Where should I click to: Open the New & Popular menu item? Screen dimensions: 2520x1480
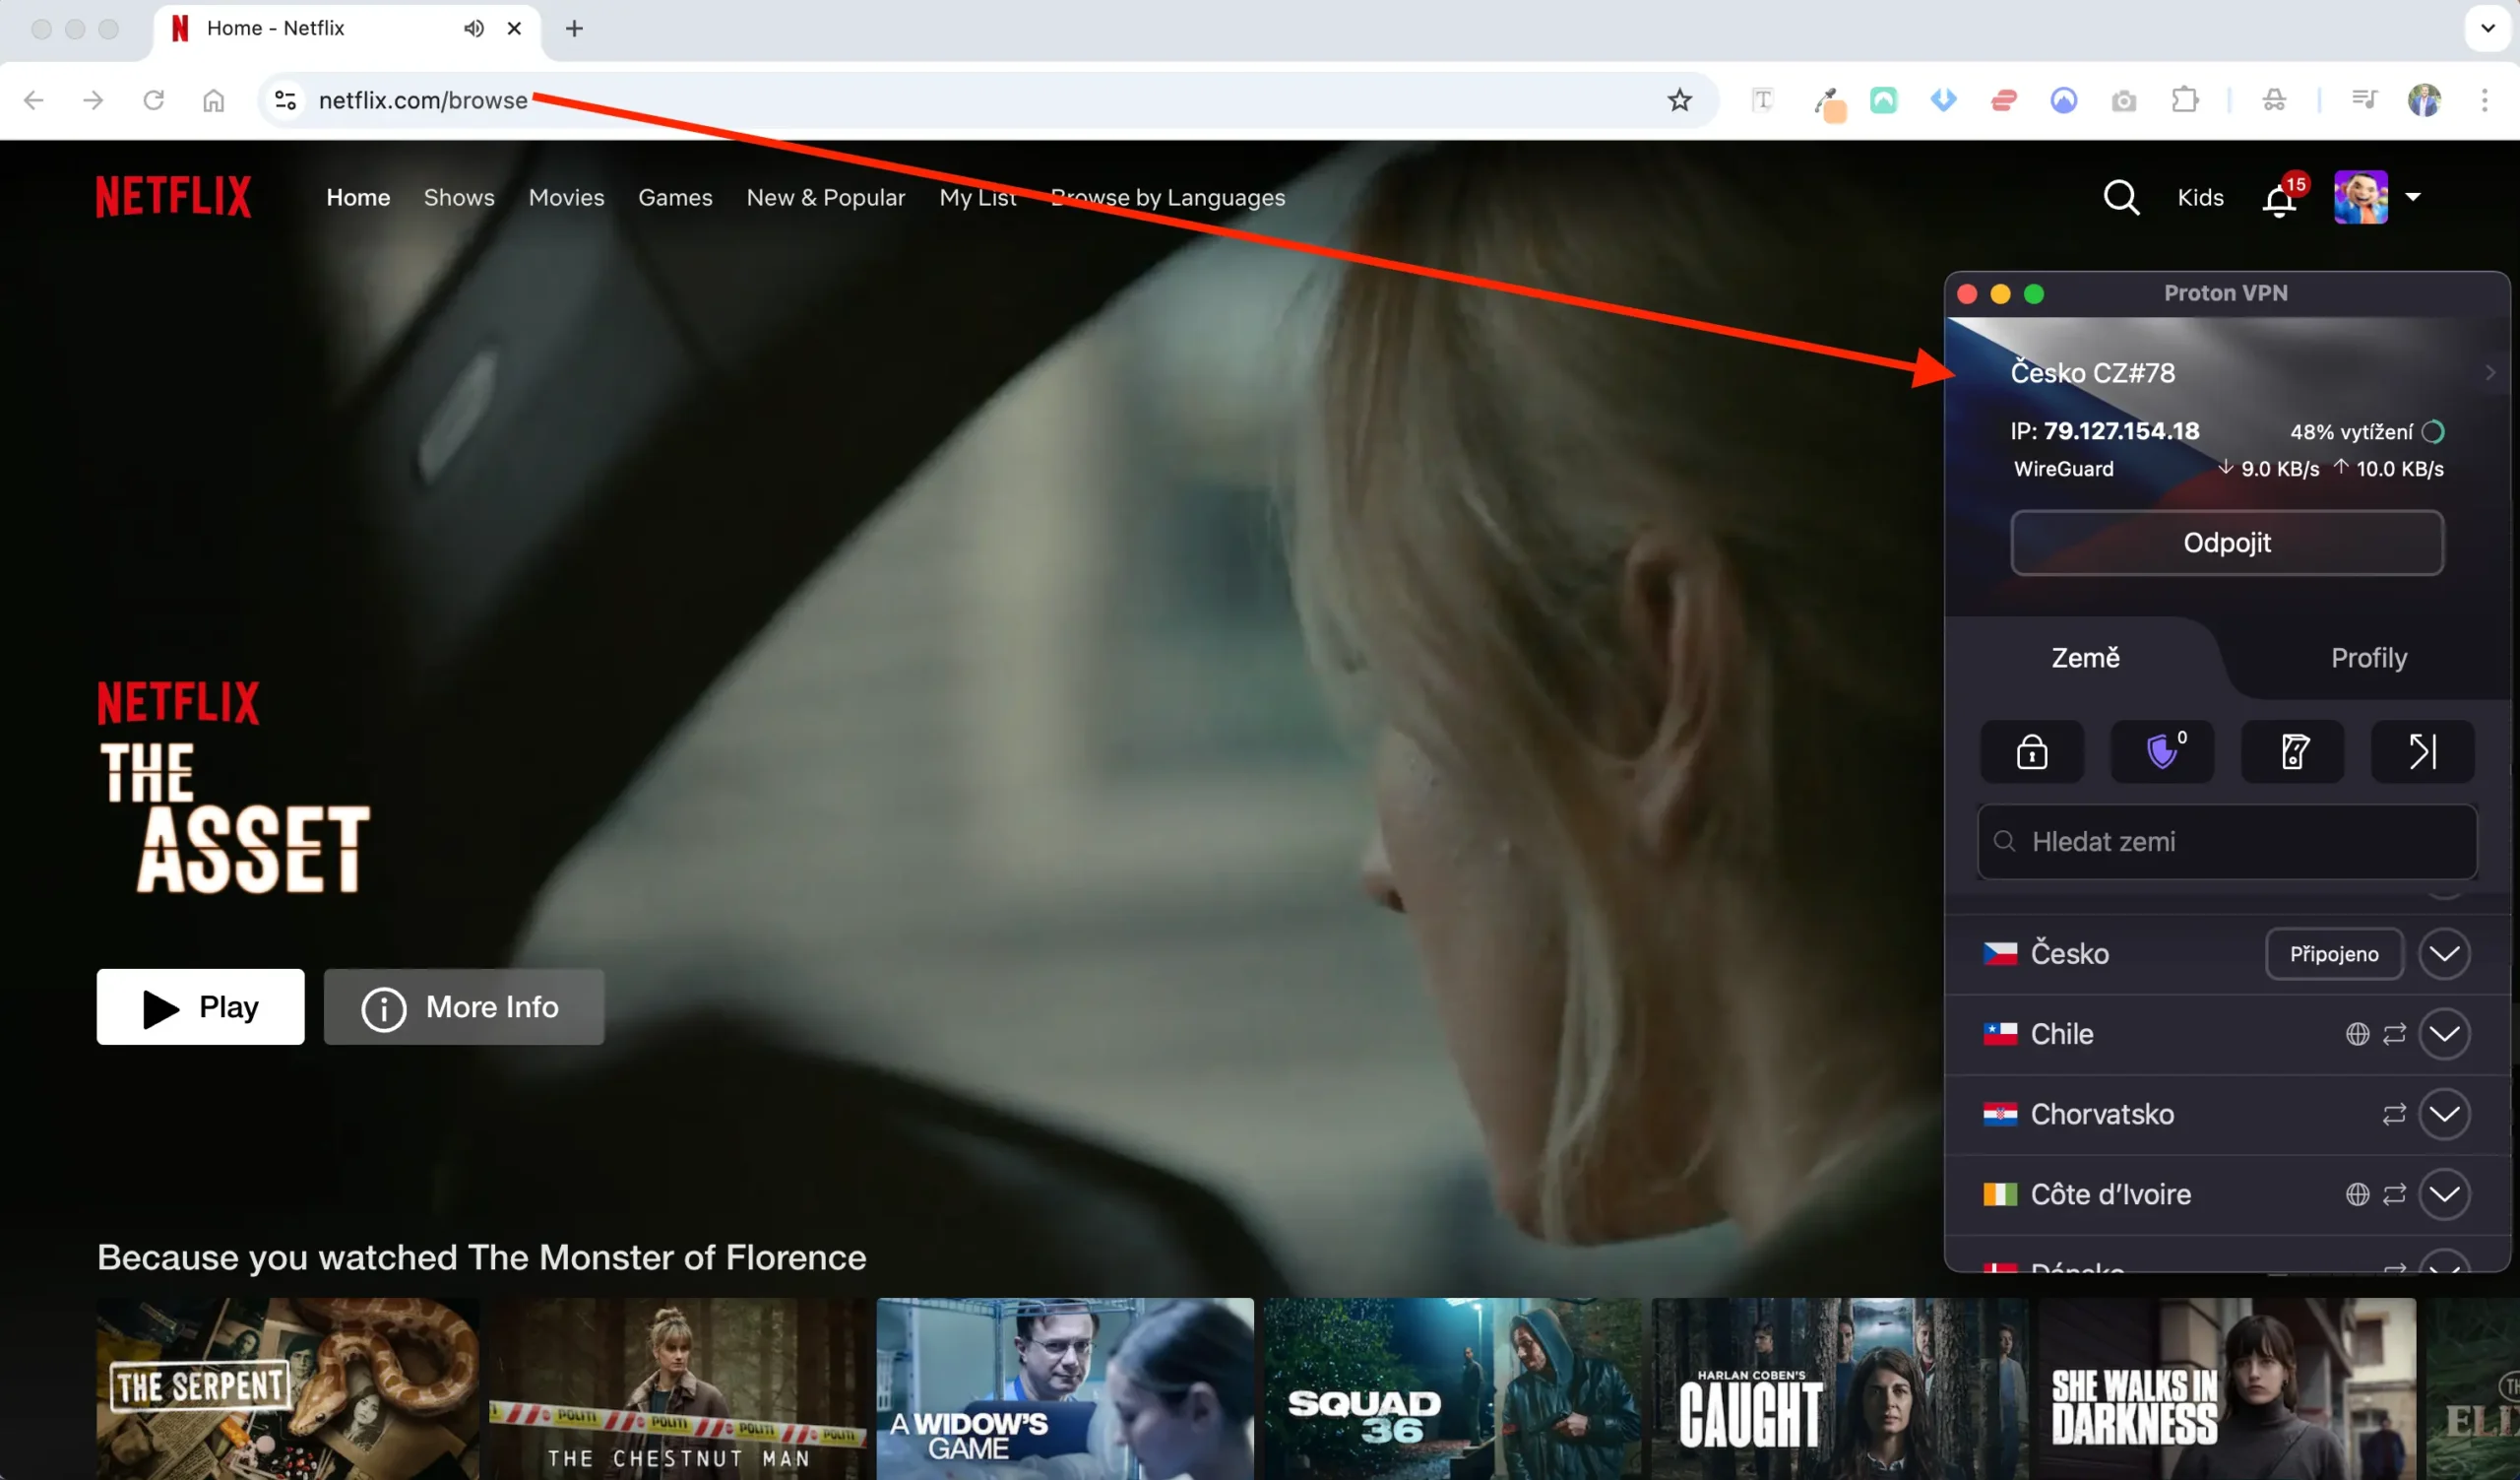826,197
